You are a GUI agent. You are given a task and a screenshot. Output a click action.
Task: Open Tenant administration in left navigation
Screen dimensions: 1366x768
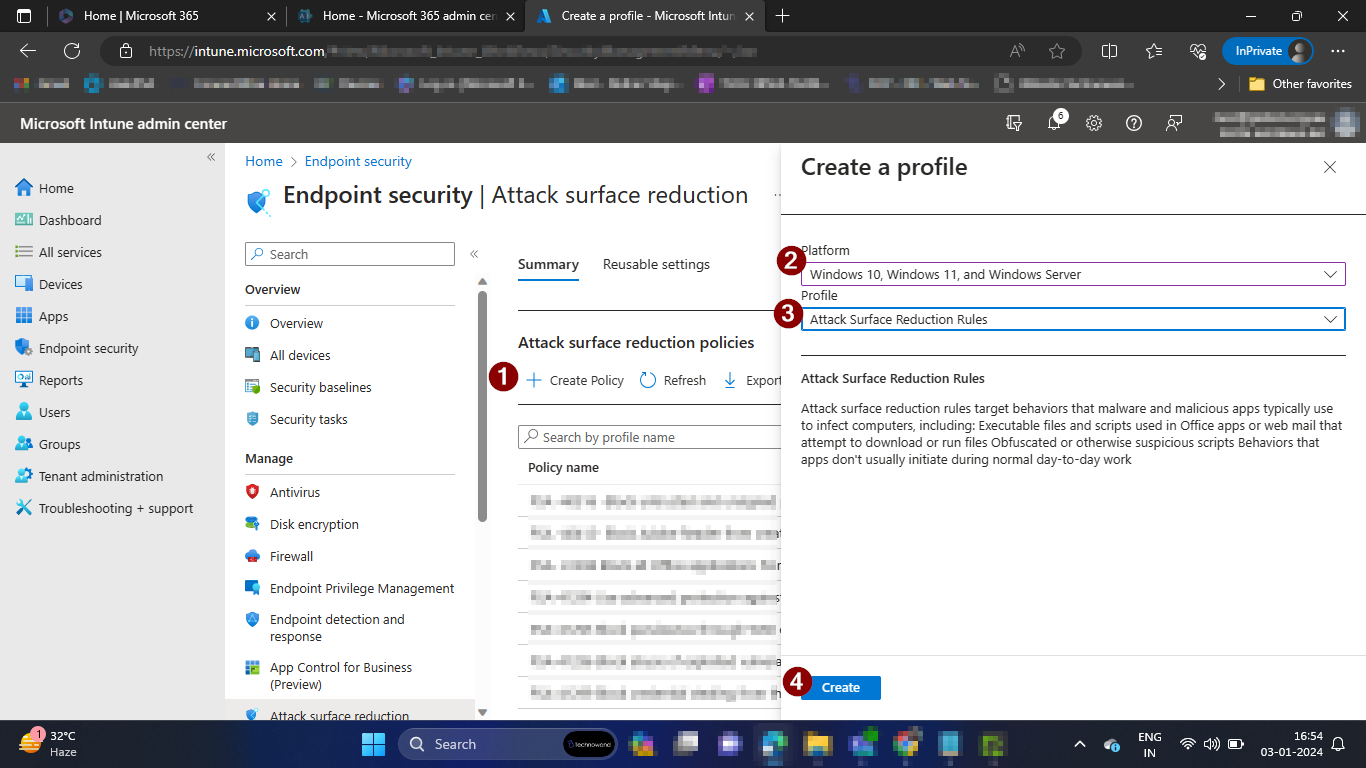[x=89, y=476]
